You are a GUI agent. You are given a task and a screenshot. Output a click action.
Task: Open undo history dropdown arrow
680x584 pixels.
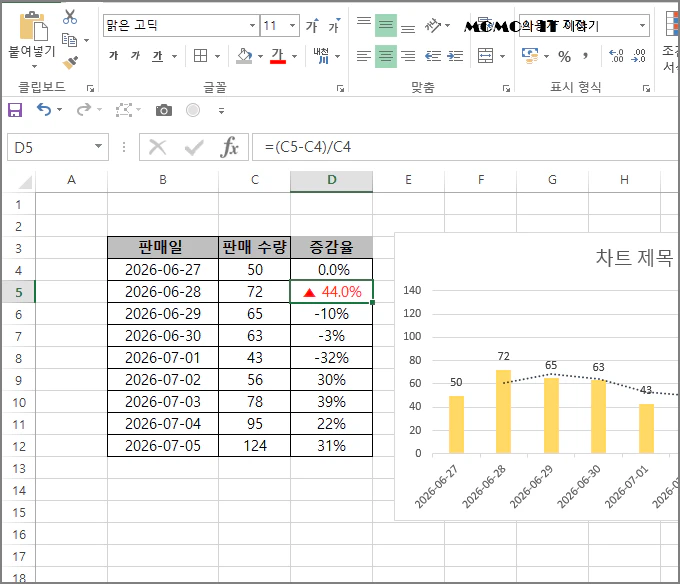click(x=59, y=110)
